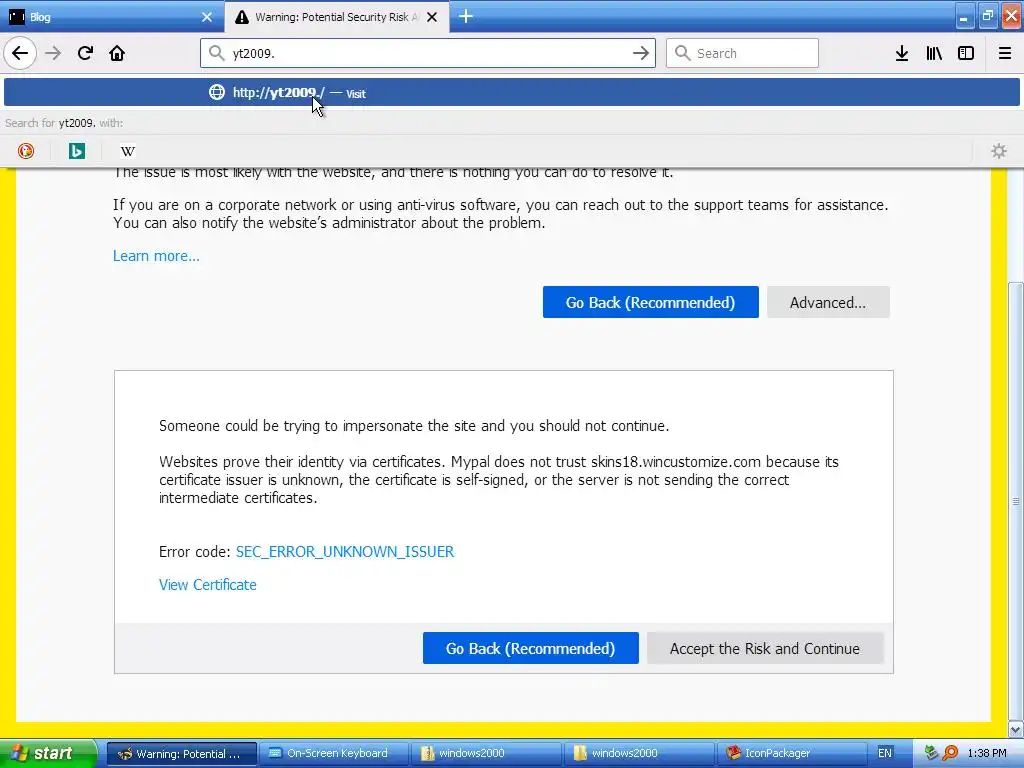The height and width of the screenshot is (768, 1024).
Task: Search with the Bing engine icon
Action: 77,151
